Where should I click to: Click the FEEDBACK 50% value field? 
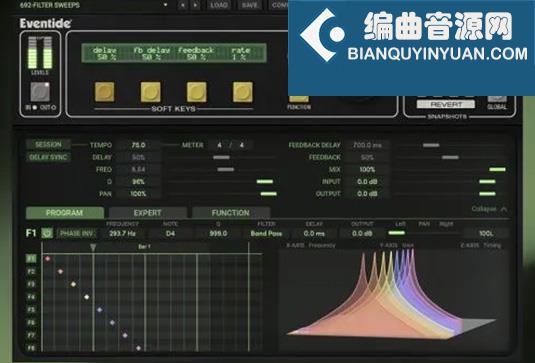pos(367,157)
